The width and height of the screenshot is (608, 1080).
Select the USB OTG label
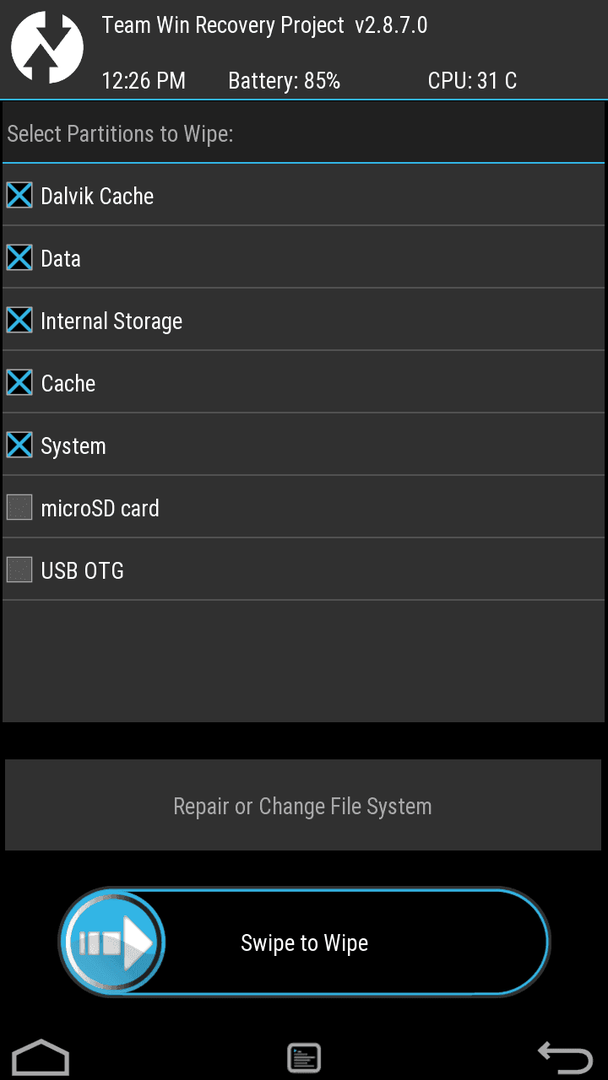tap(82, 571)
